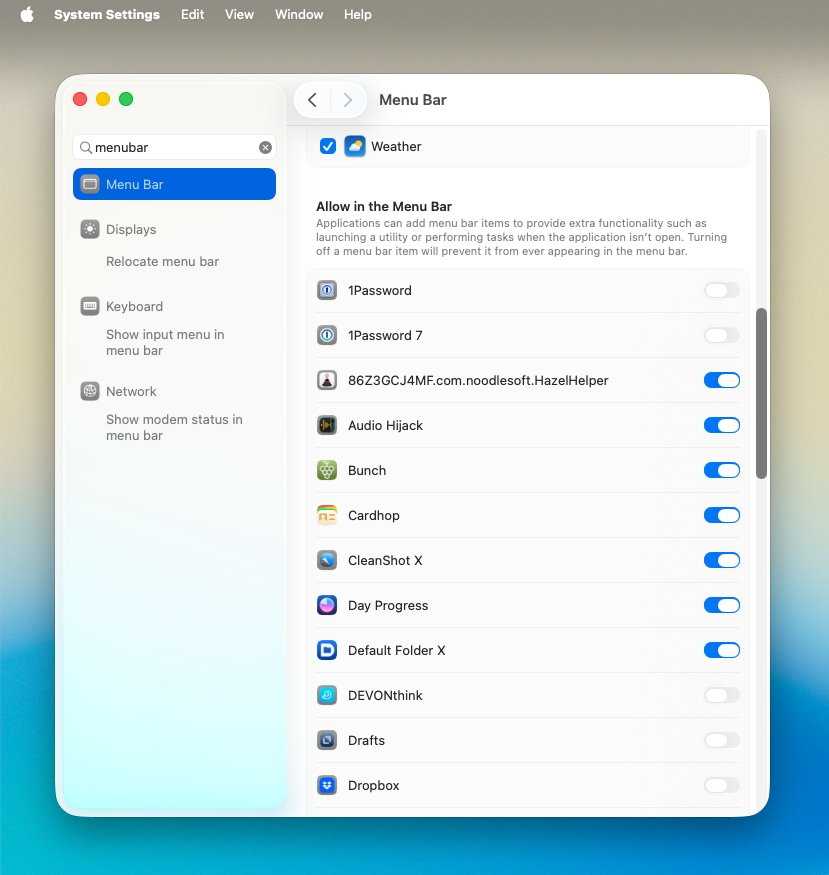Click the Keyboard sidebar icon
Image resolution: width=829 pixels, height=875 pixels.
(90, 306)
